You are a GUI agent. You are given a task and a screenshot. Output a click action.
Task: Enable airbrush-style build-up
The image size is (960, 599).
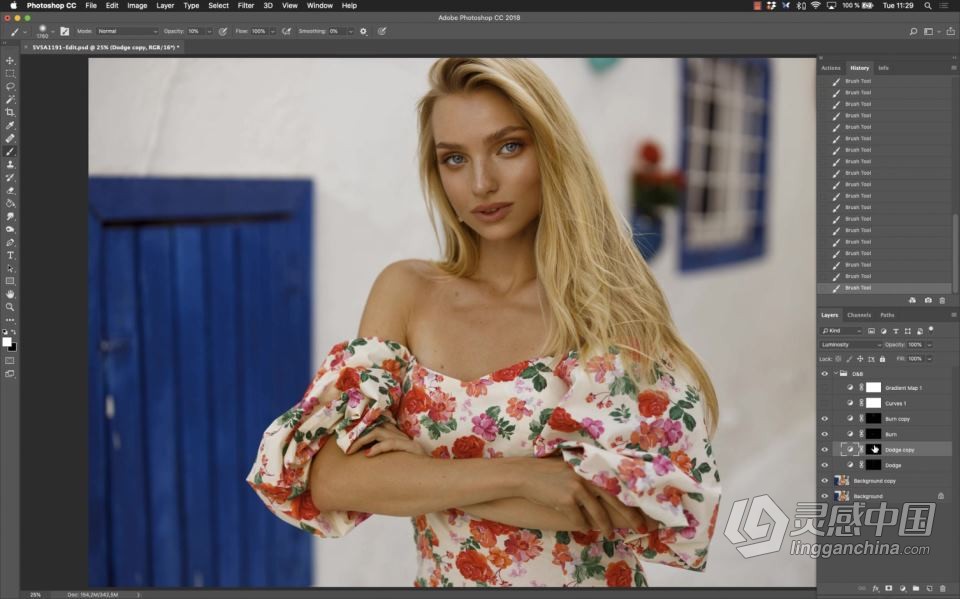286,31
